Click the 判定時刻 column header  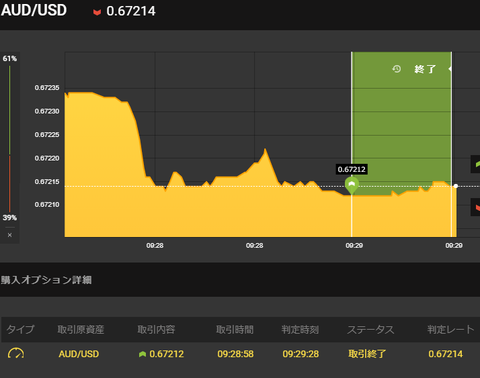point(300,330)
